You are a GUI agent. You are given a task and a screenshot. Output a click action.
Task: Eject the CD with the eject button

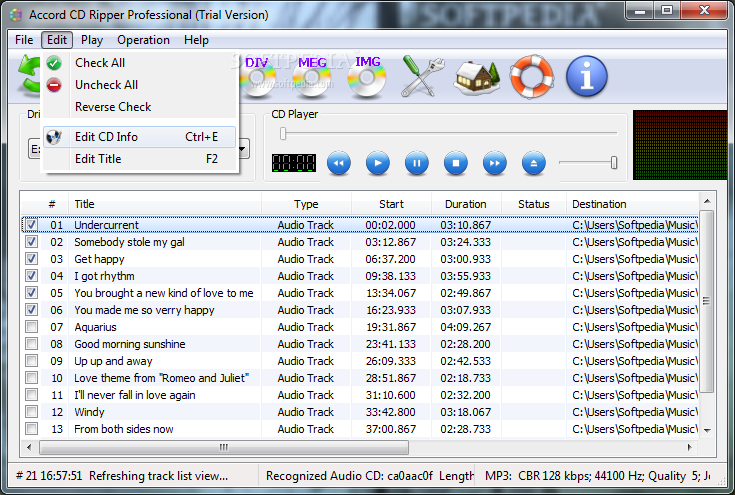tap(533, 163)
